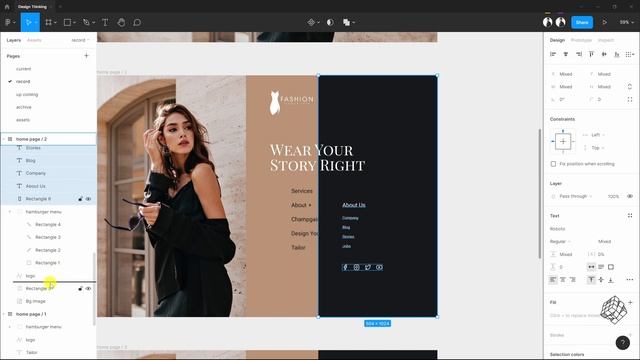Add a new fill with plus

point(630,302)
